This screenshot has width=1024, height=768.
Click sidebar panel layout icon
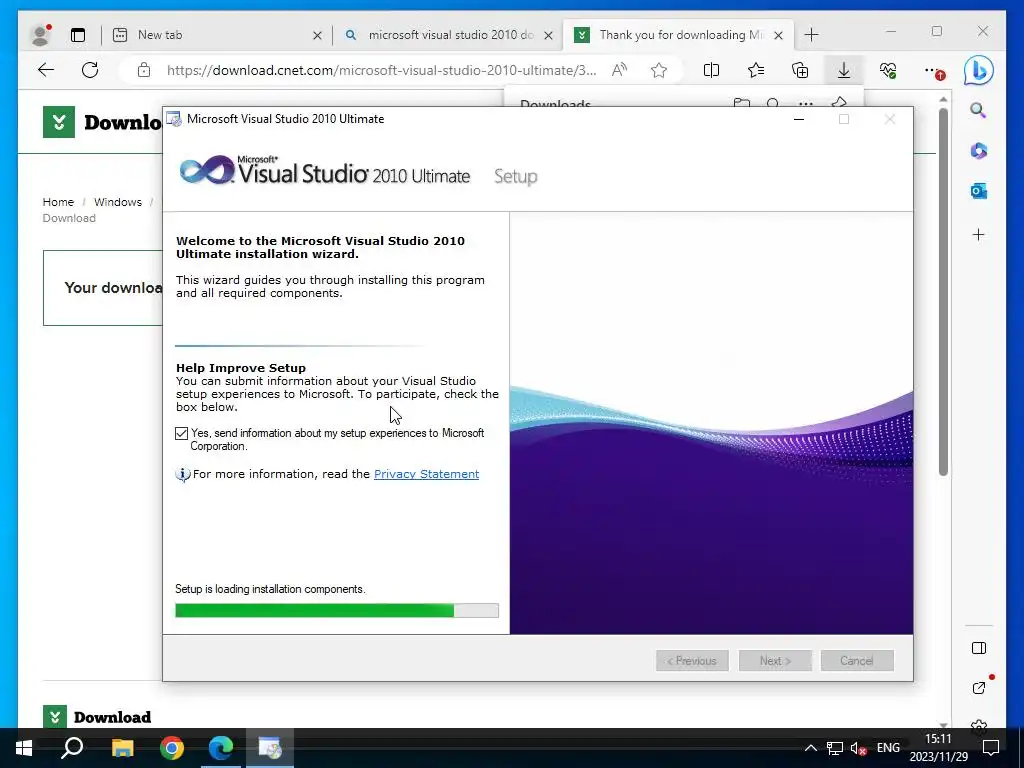978,648
